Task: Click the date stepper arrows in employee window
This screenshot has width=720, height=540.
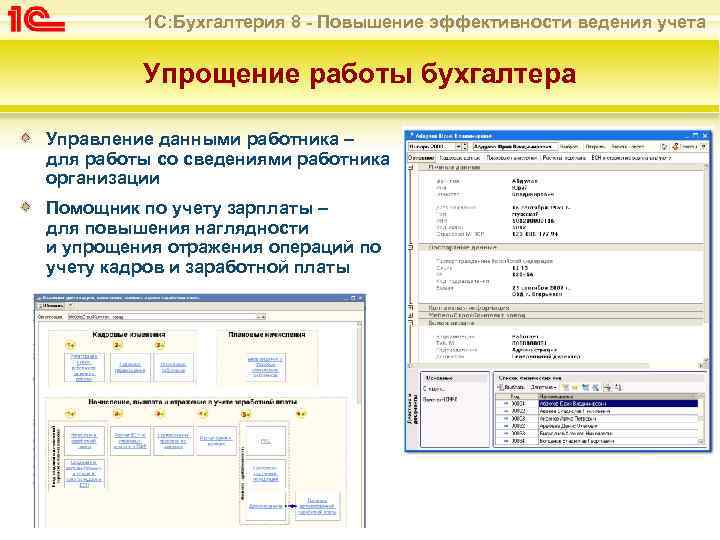Action: [465, 146]
